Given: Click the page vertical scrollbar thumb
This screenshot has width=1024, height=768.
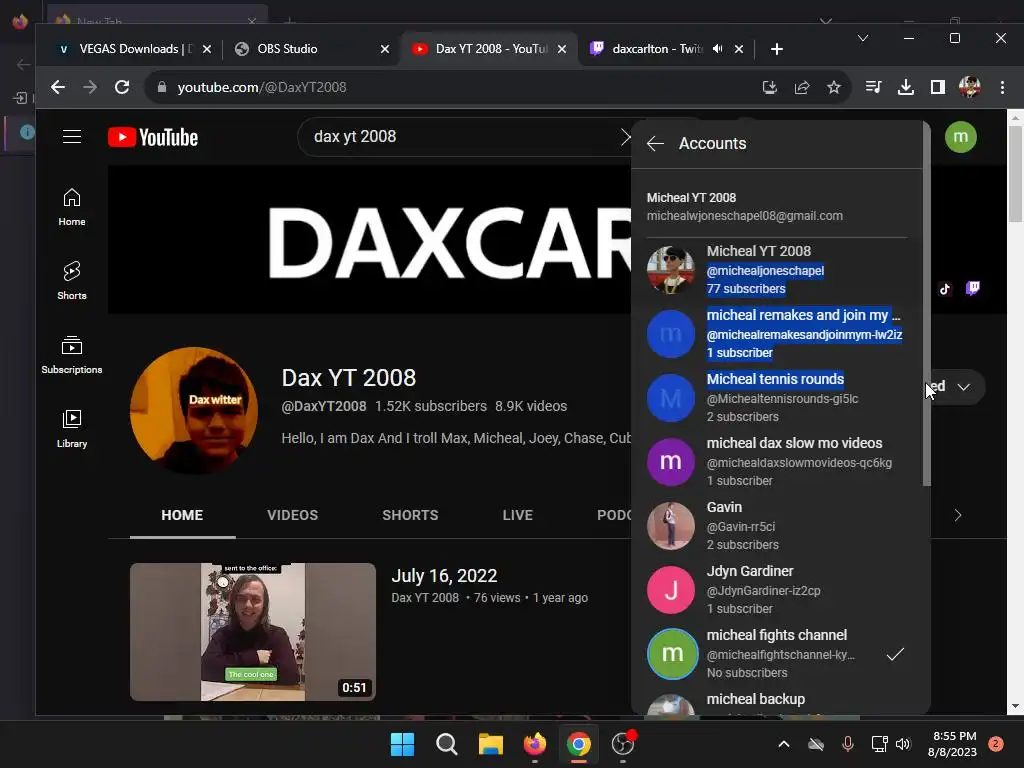Looking at the screenshot, I should (1015, 173).
